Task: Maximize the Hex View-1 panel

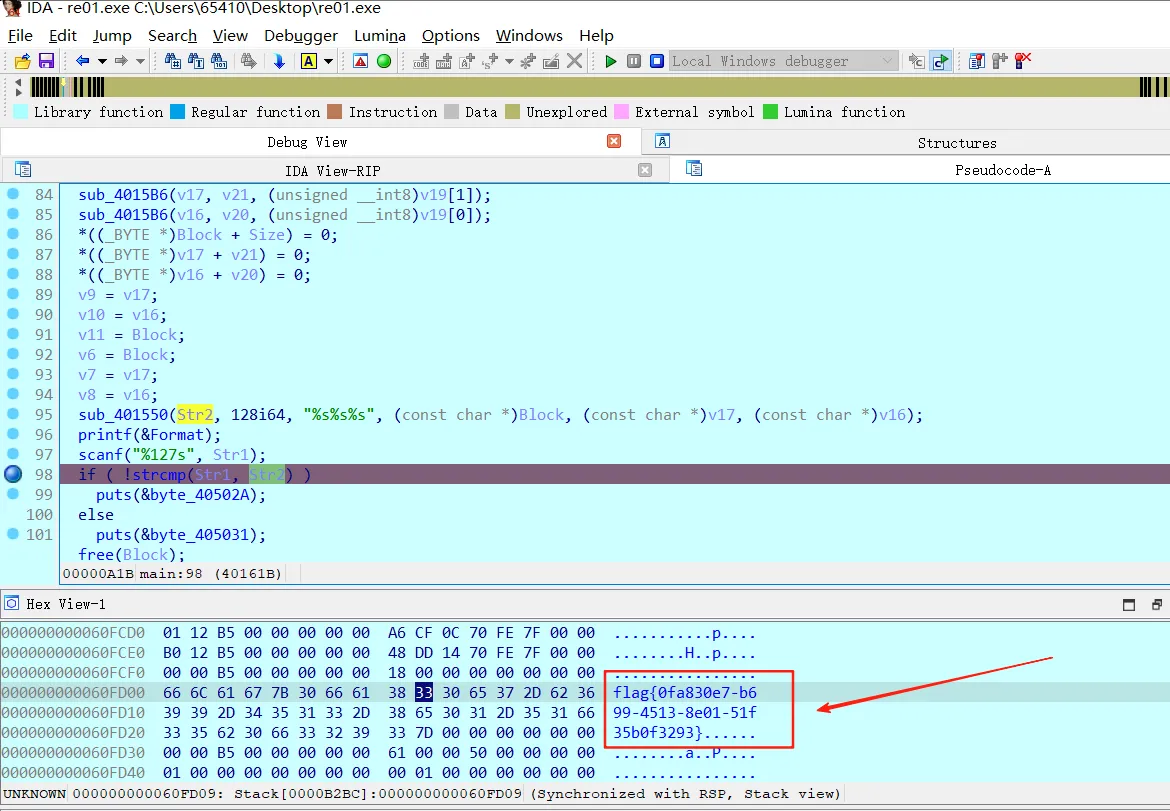Action: [1129, 605]
